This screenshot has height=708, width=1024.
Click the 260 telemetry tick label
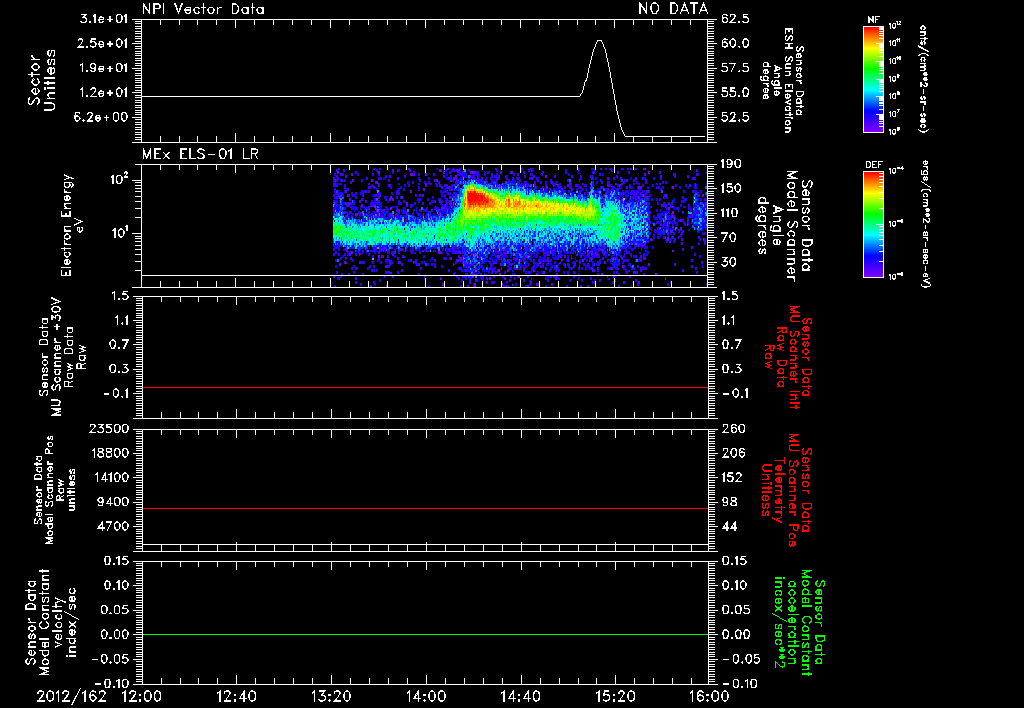(x=732, y=428)
